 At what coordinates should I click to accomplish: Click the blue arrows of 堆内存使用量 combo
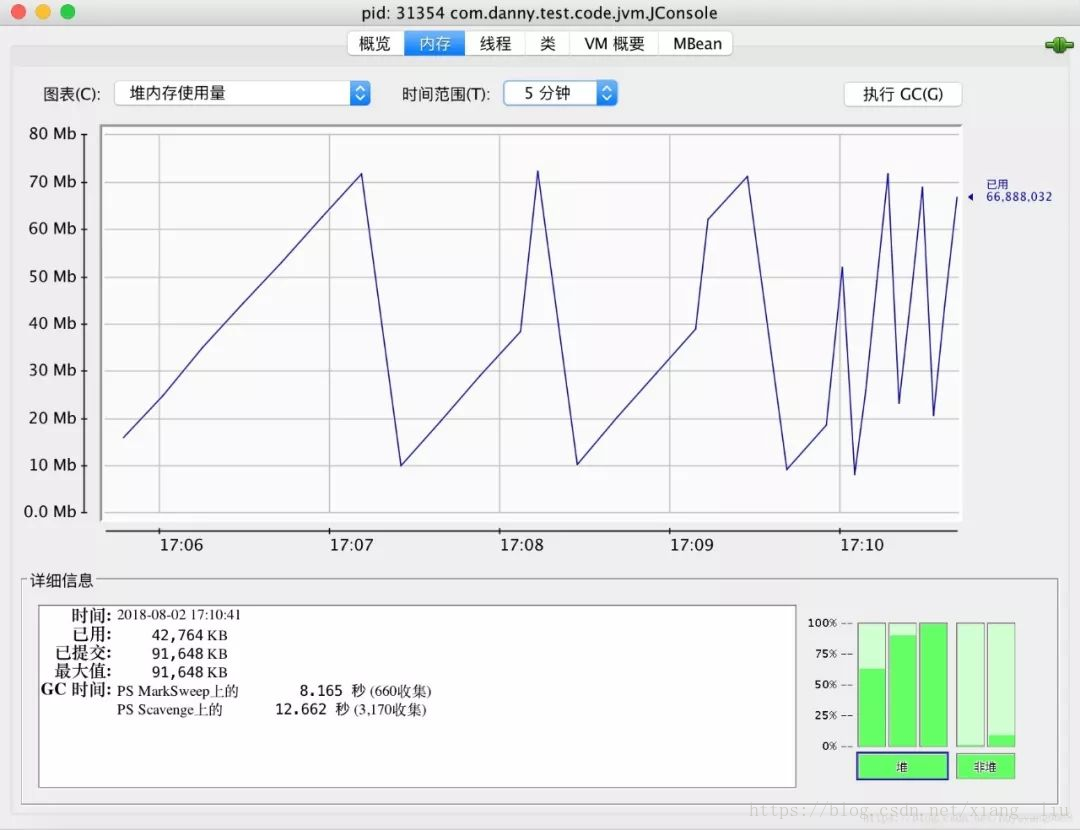(360, 93)
